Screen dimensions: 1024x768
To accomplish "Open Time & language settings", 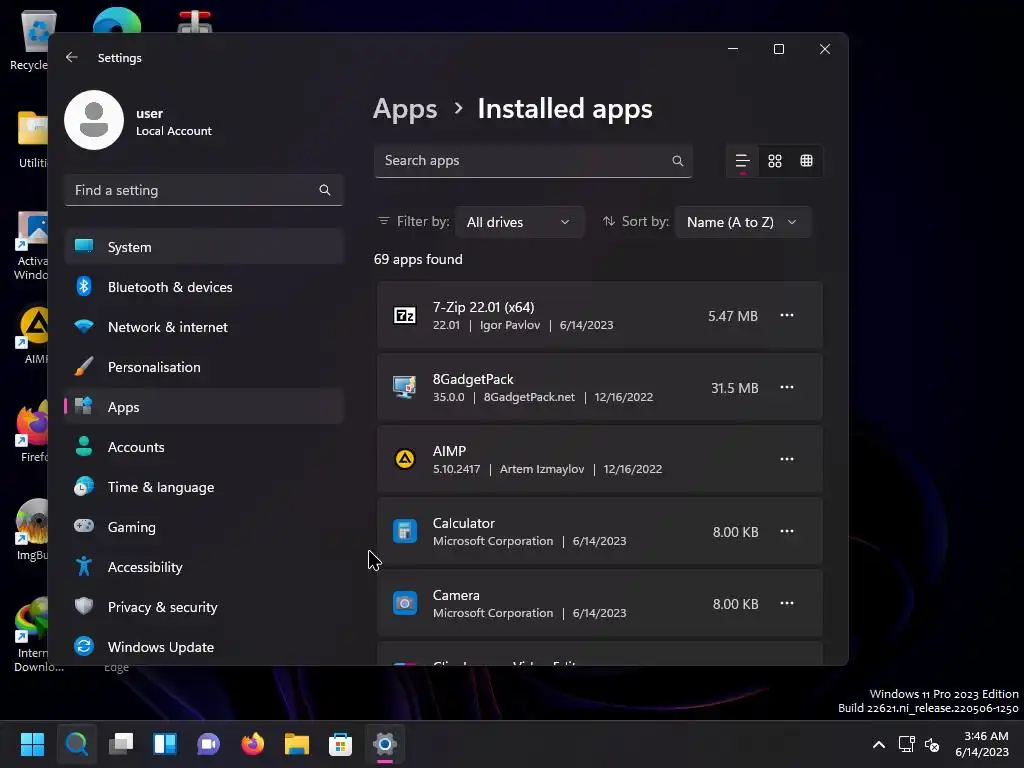I will 204,487.
